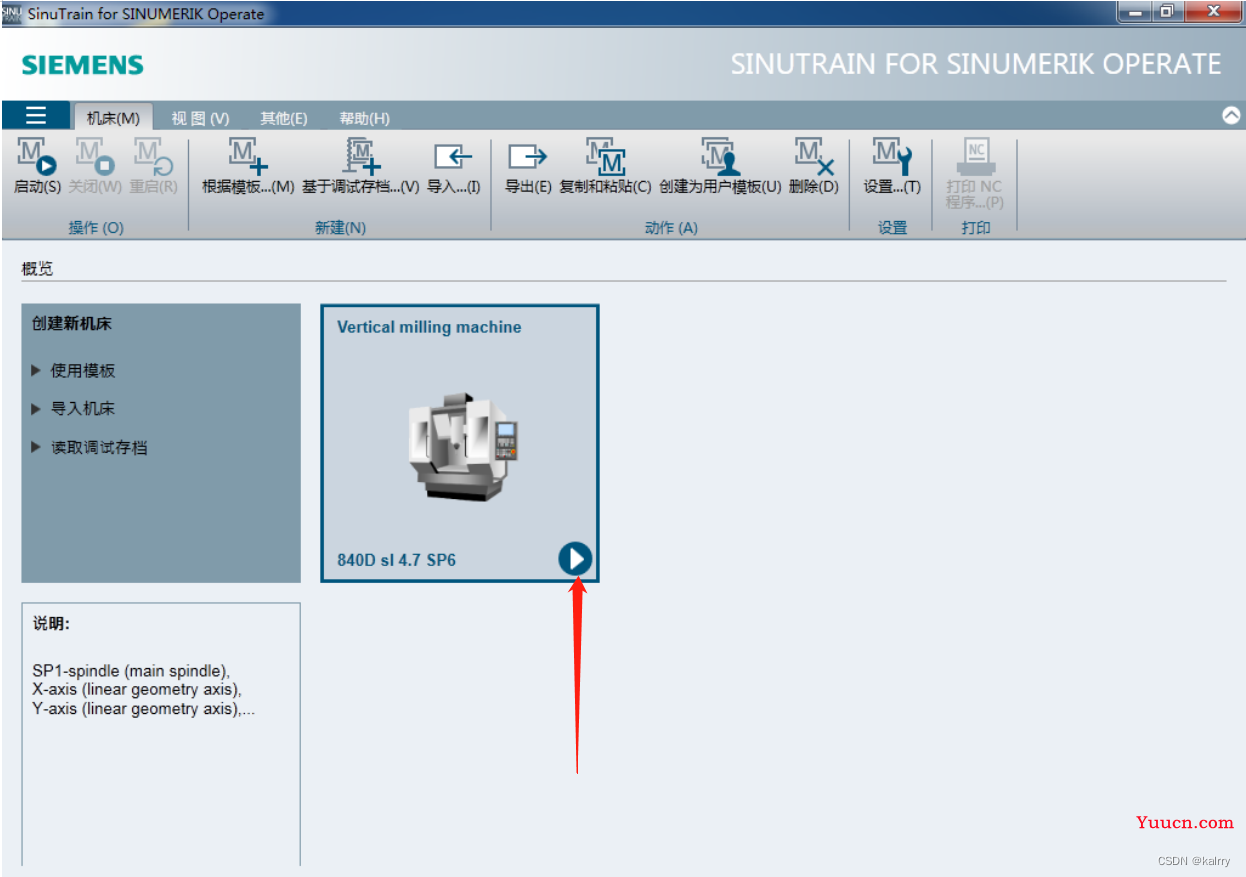Select 创建为用户模板(U) icon

click(719, 158)
